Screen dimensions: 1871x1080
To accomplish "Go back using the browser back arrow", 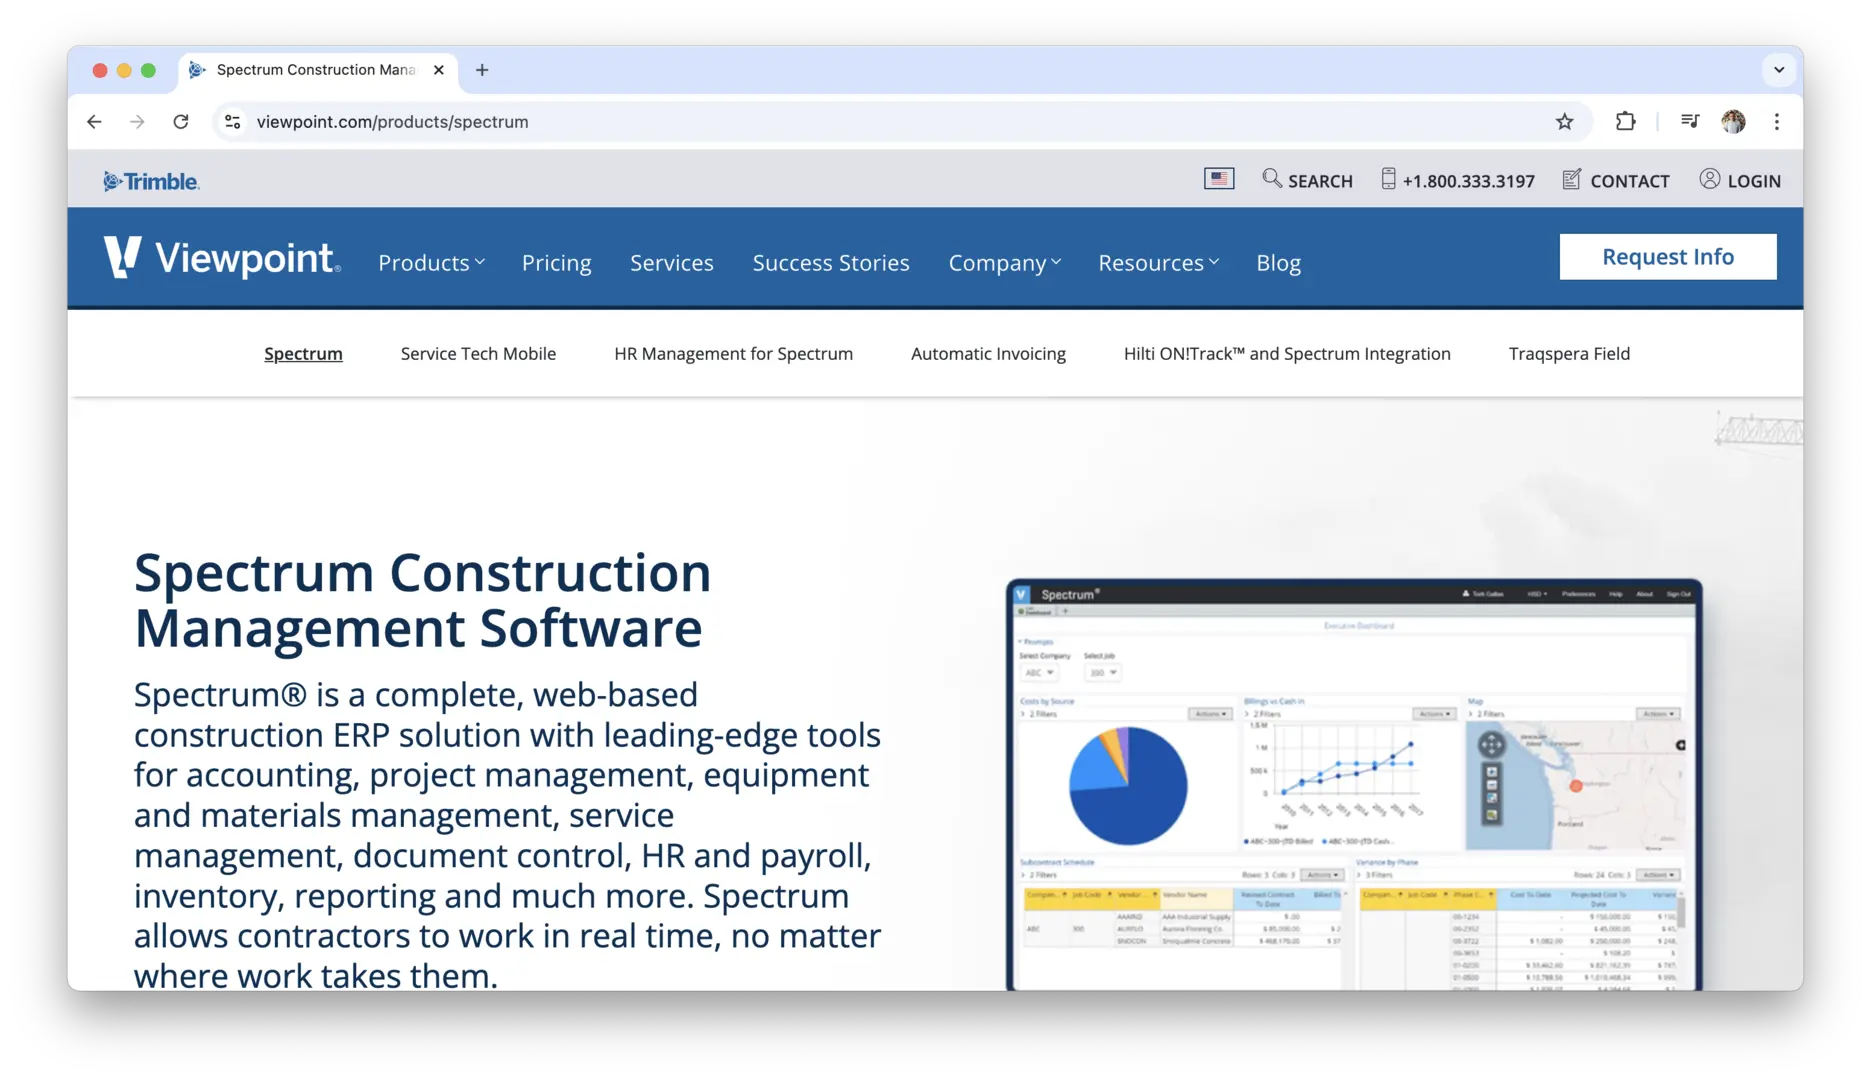I will tap(94, 122).
